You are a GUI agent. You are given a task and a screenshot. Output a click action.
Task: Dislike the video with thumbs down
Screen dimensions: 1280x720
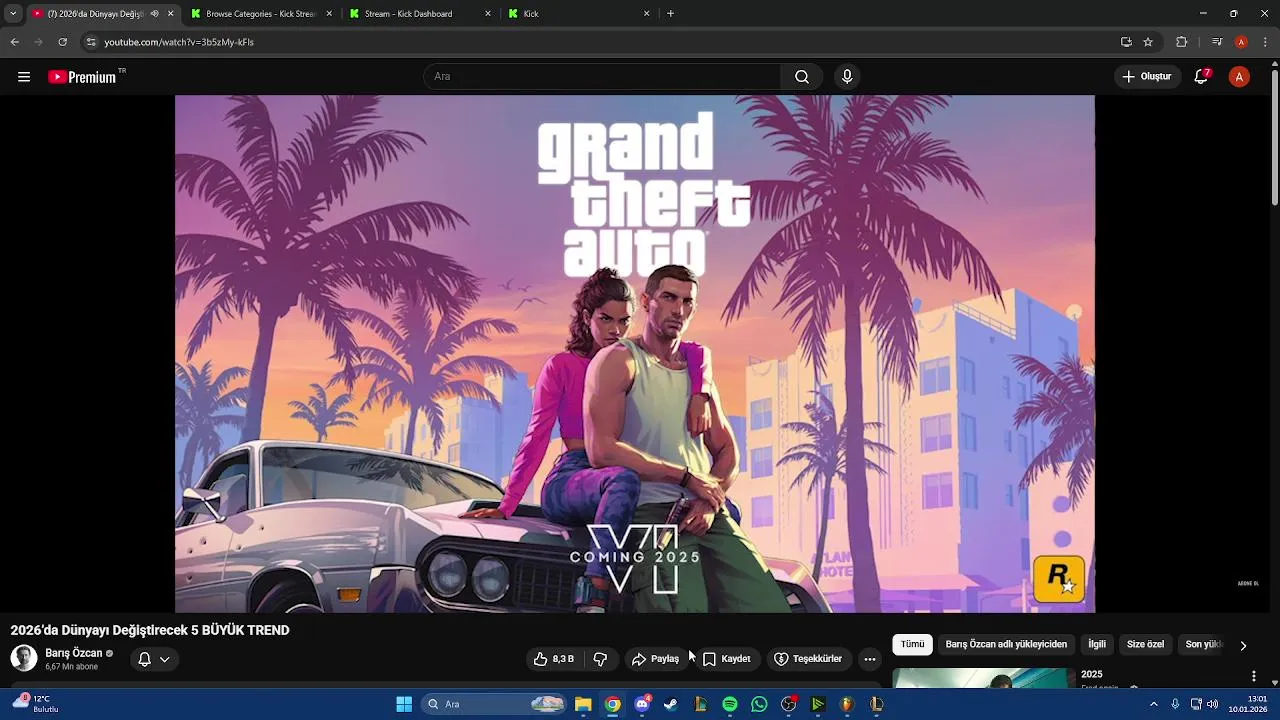tap(600, 659)
